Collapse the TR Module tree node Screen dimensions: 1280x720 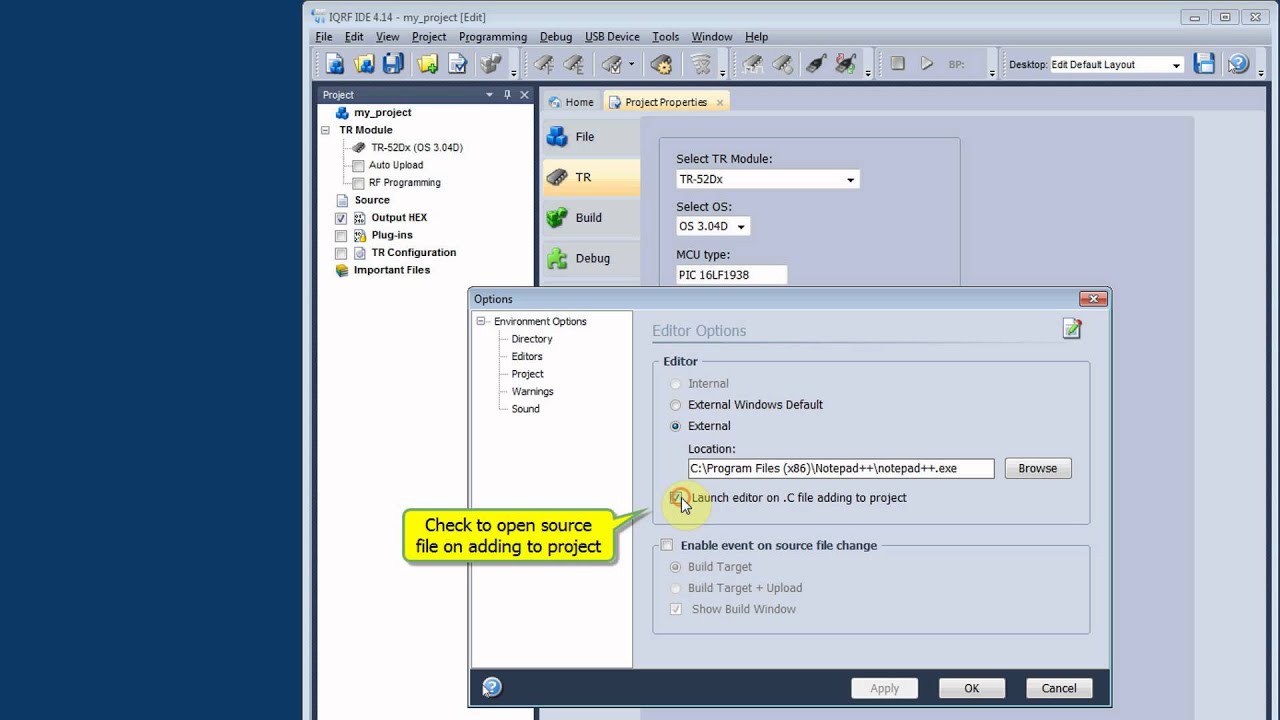pos(325,130)
